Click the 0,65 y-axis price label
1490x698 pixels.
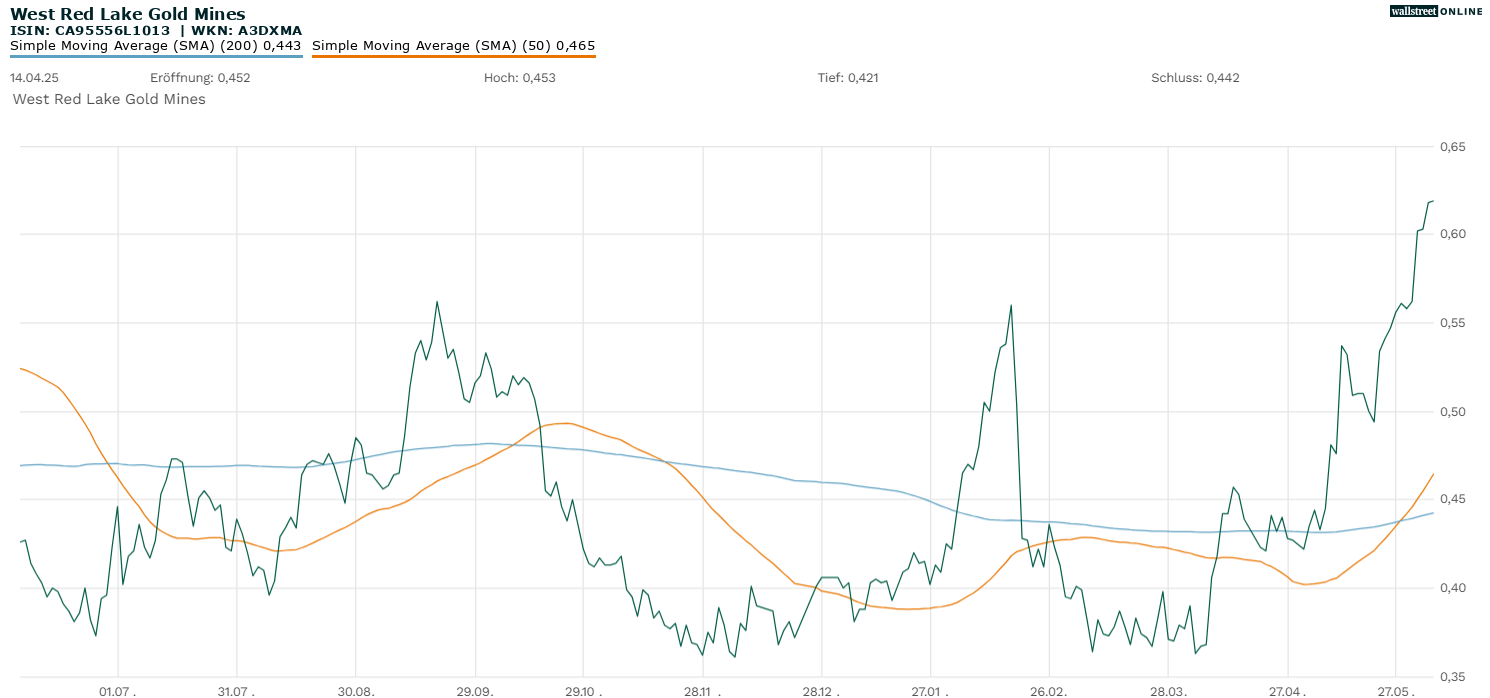click(1452, 147)
